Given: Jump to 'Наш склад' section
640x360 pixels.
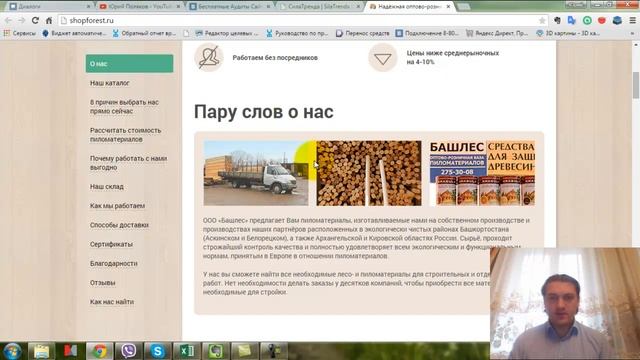Looking at the screenshot, I should pyautogui.click(x=107, y=187).
